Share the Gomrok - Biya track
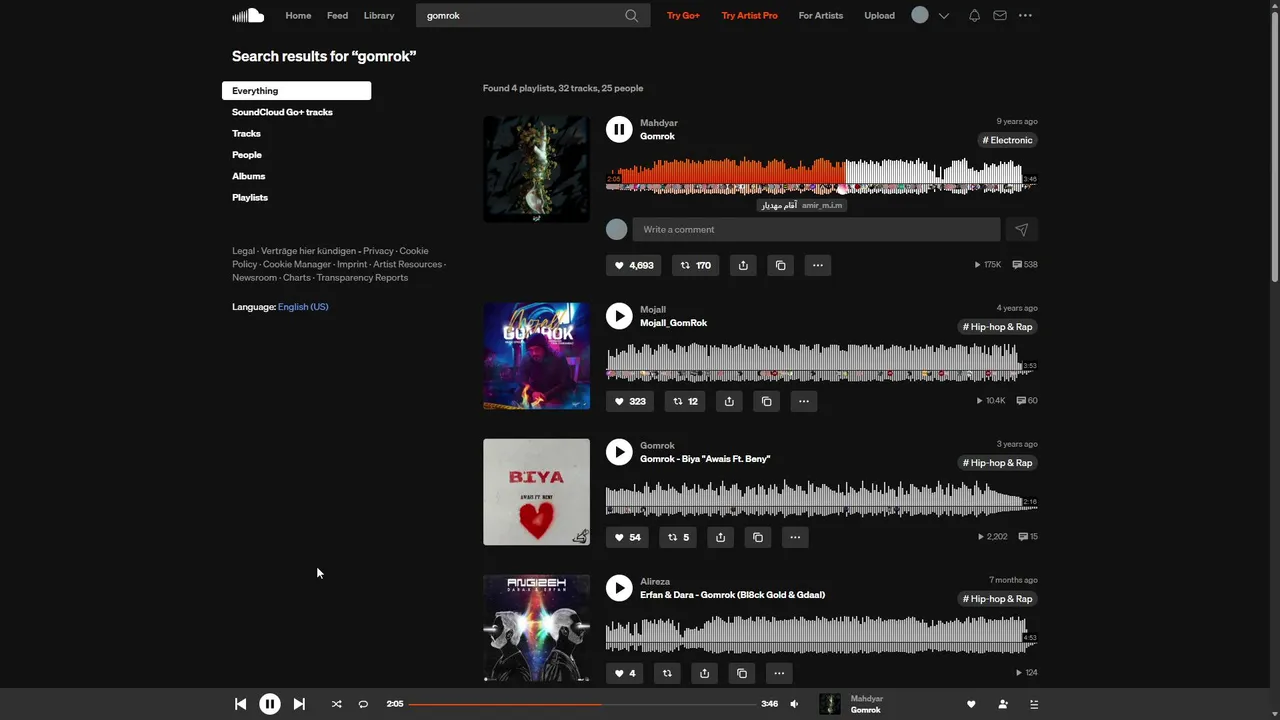 pyautogui.click(x=720, y=537)
